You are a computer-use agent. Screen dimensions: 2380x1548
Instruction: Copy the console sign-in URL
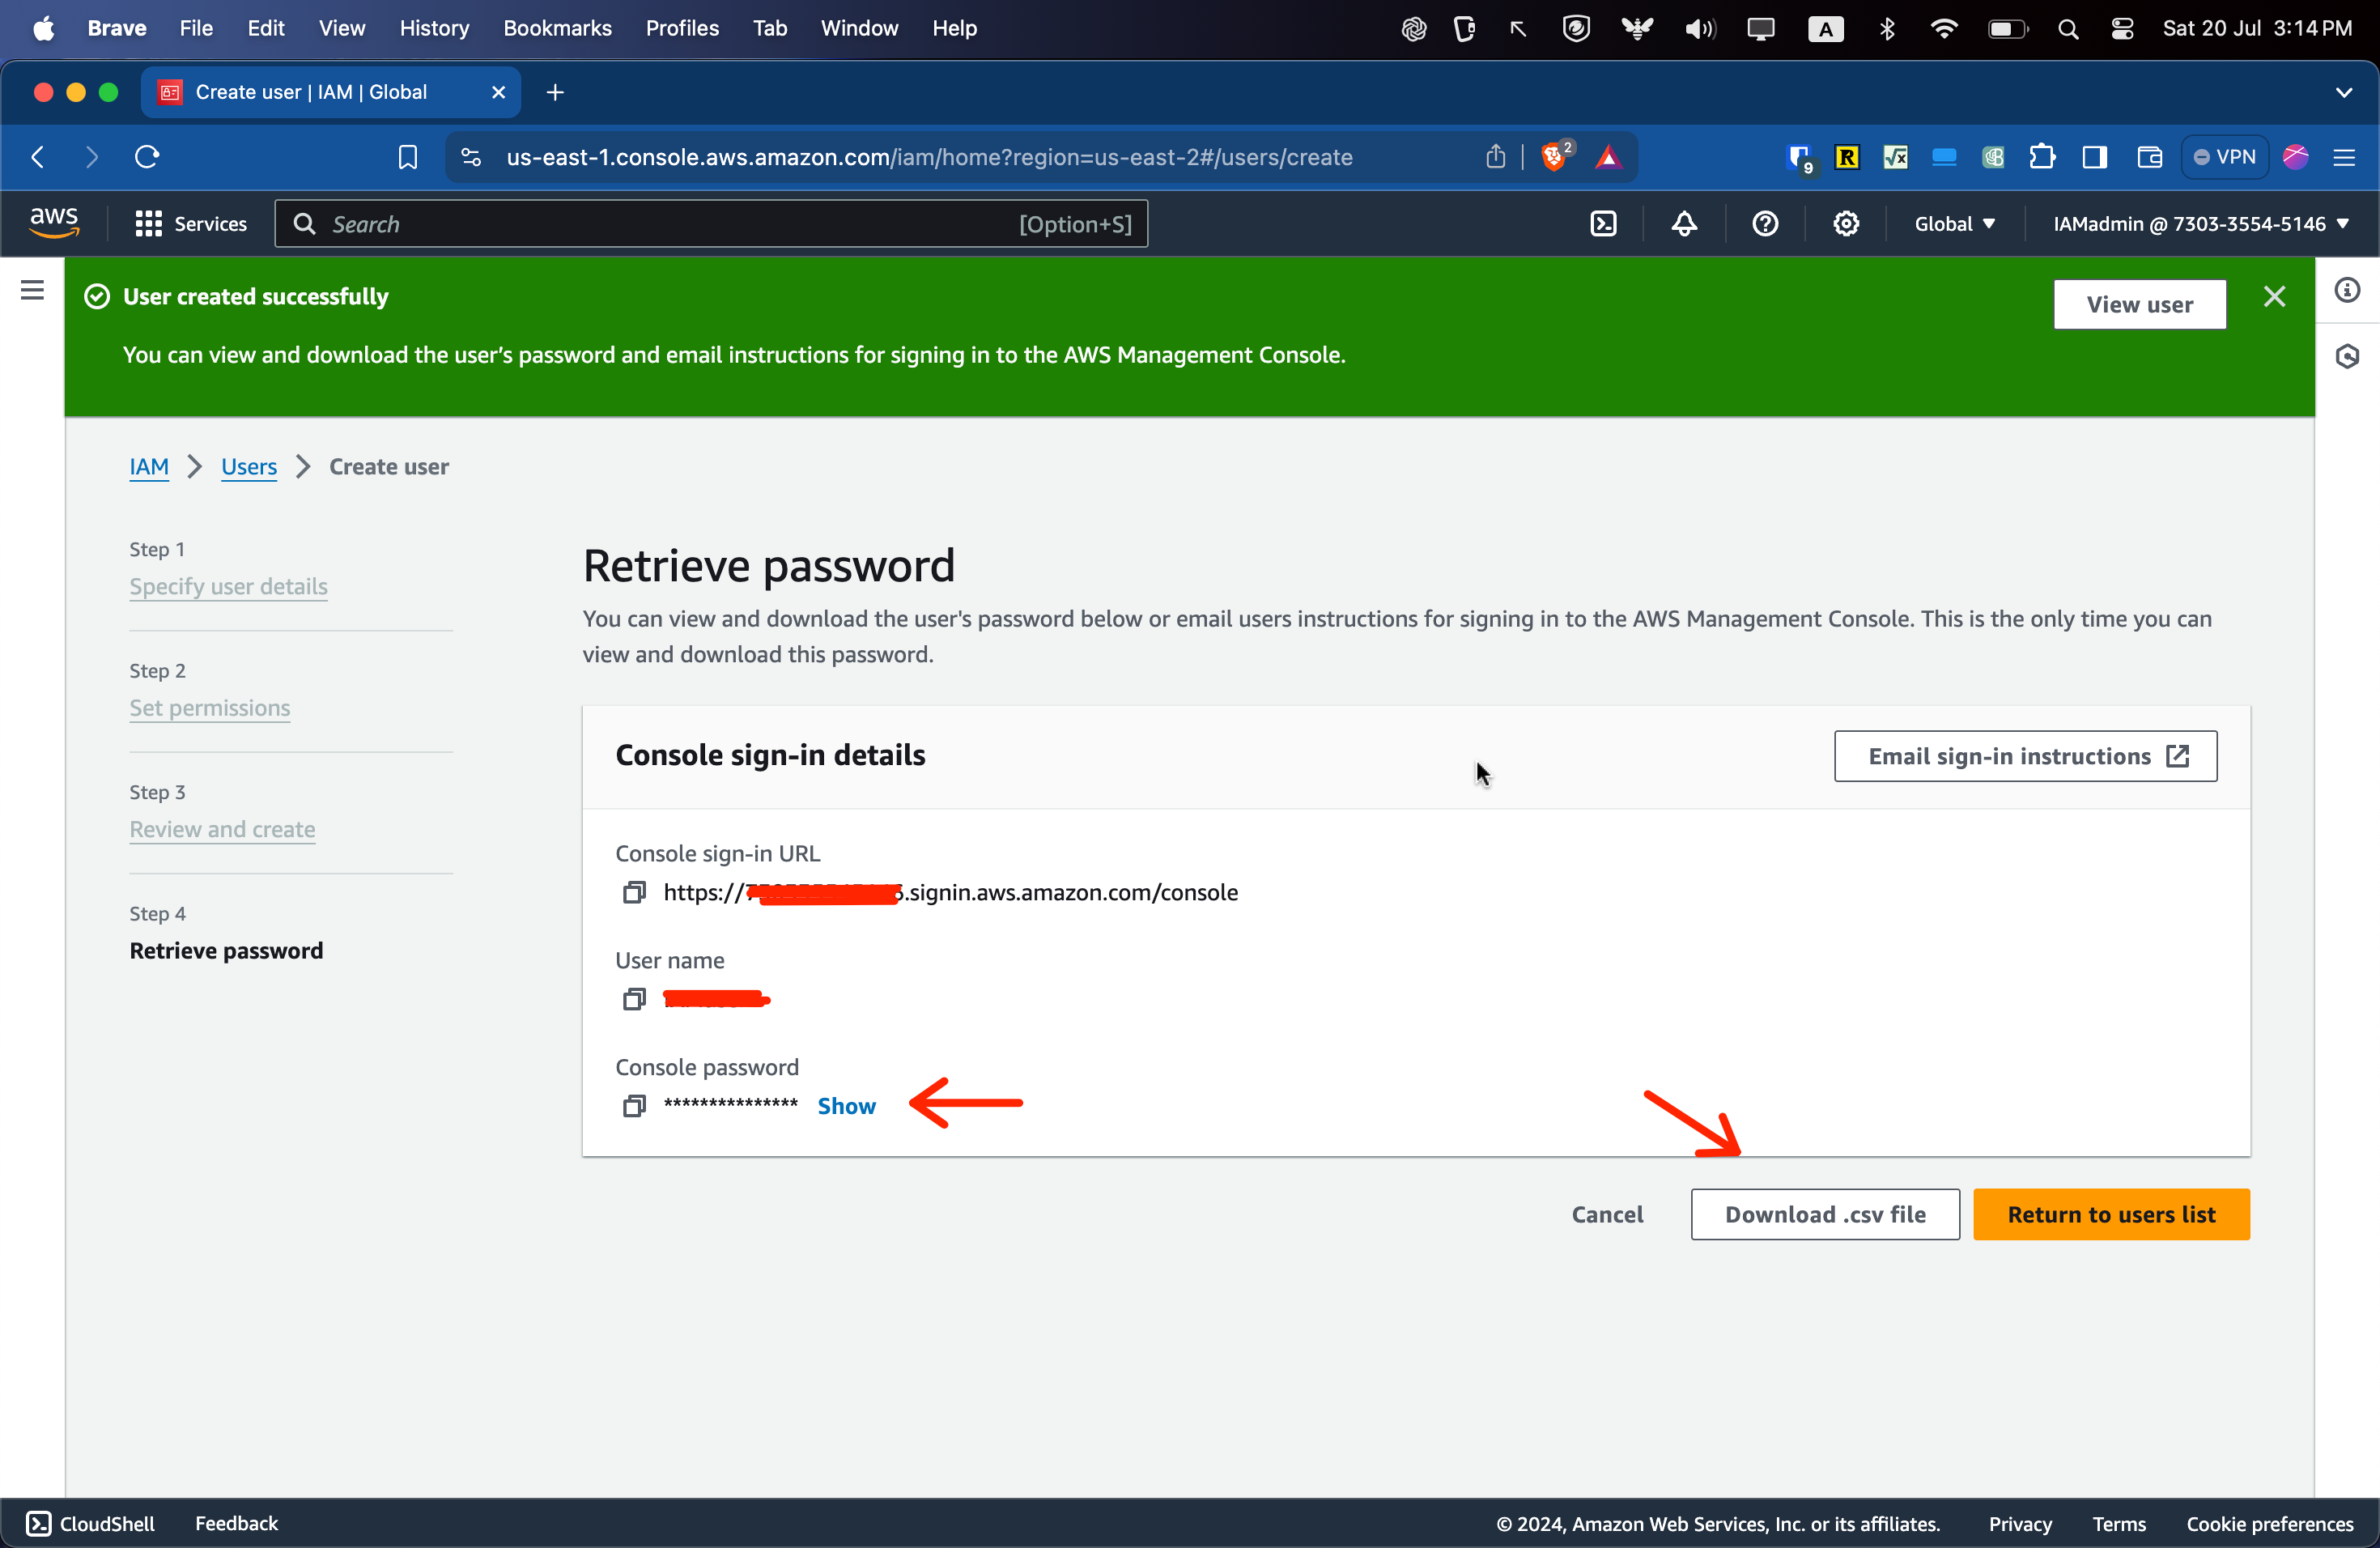coord(634,892)
